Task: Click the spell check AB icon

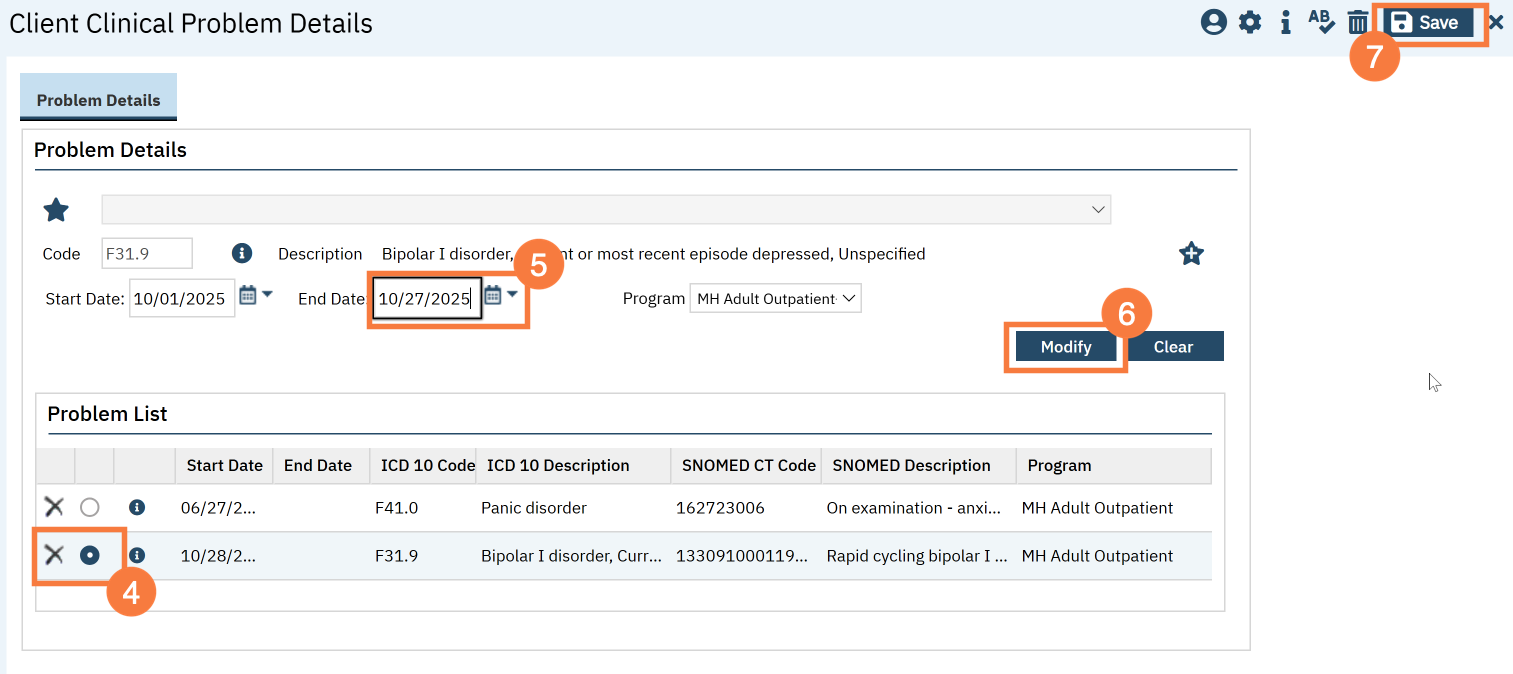Action: click(x=1321, y=22)
